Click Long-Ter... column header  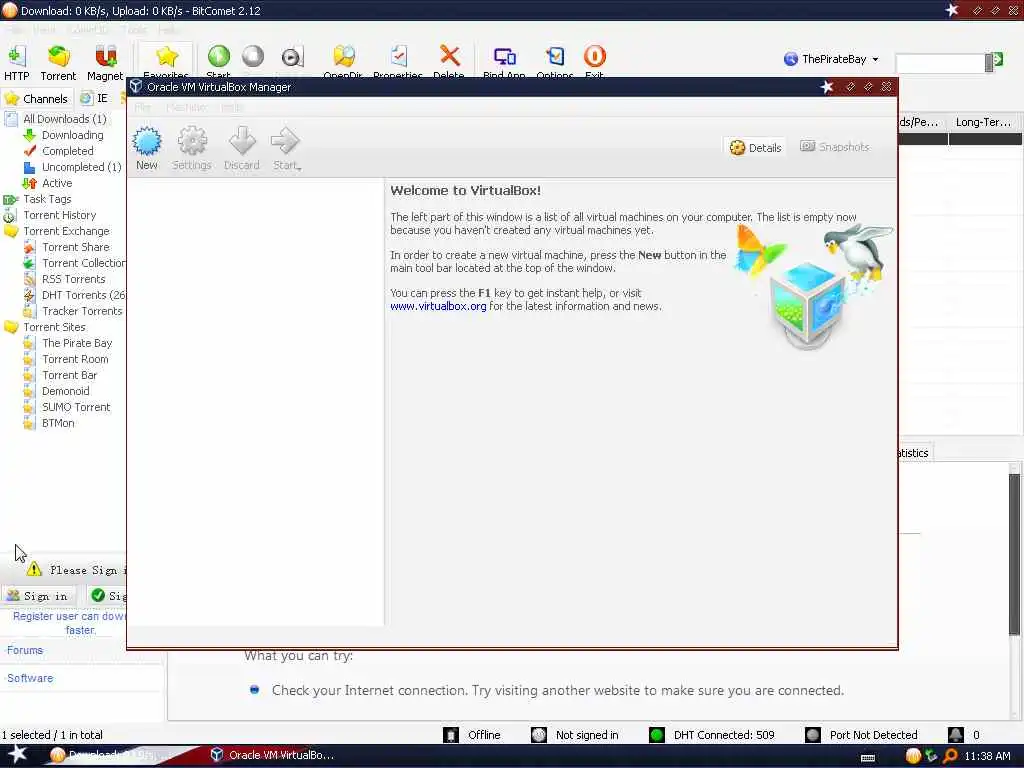(x=984, y=122)
